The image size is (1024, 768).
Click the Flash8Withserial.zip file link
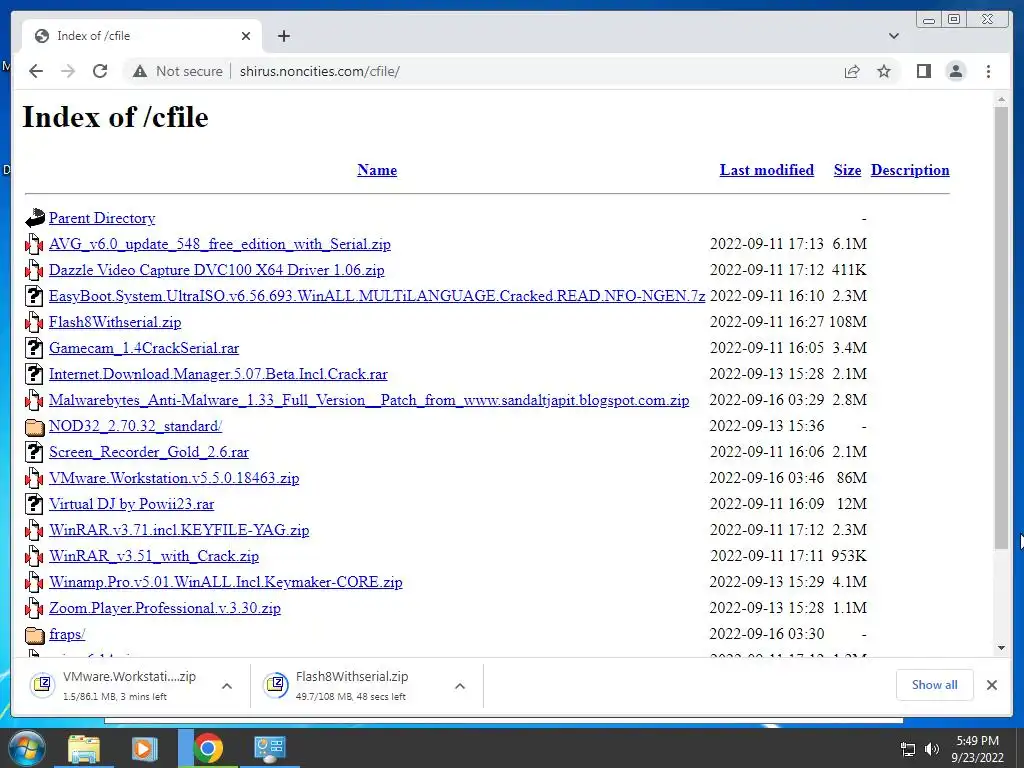coord(115,322)
